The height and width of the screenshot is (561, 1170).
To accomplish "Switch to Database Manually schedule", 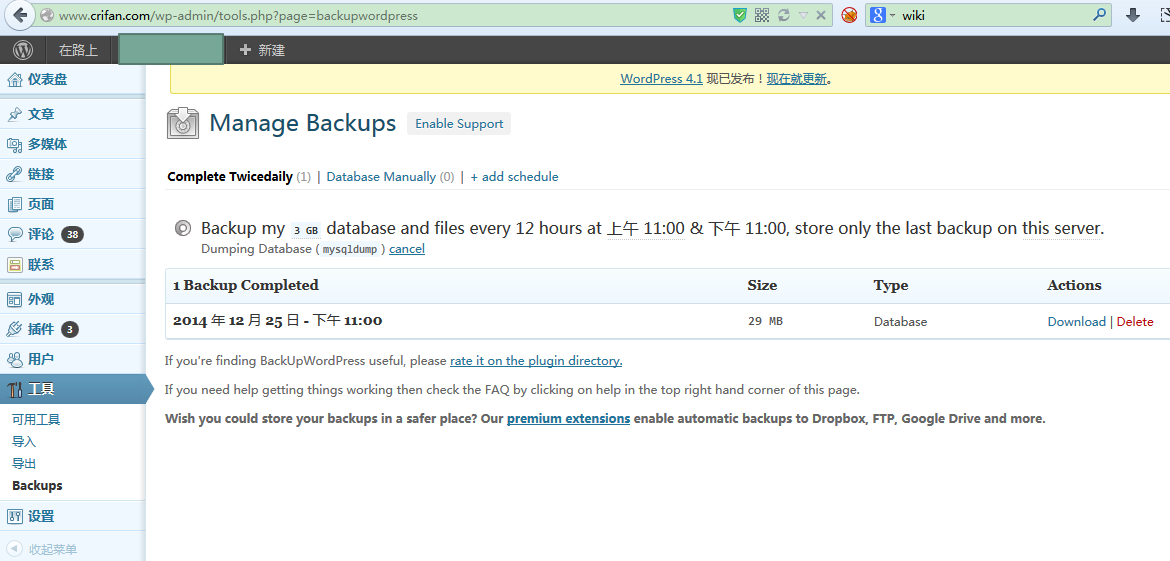I will pyautogui.click(x=381, y=177).
